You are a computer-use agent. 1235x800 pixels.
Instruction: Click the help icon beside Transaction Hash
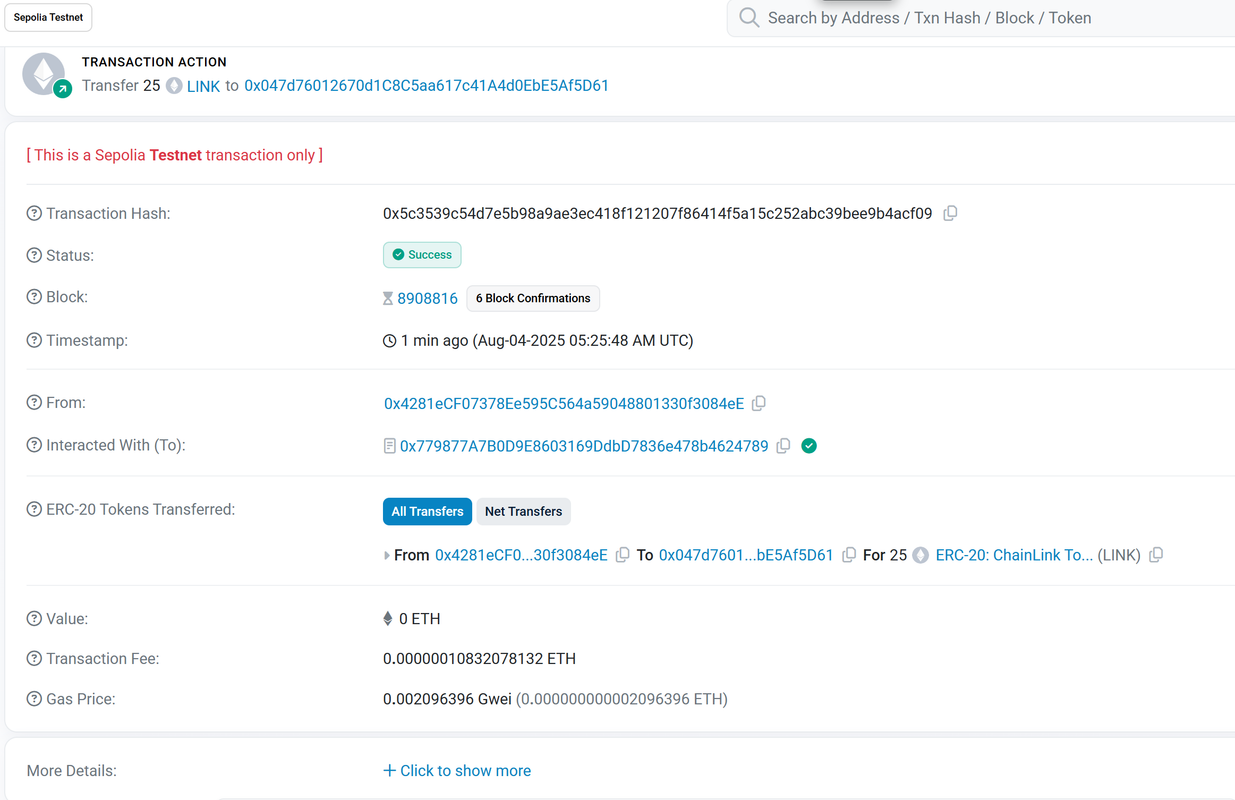[x=34, y=214]
